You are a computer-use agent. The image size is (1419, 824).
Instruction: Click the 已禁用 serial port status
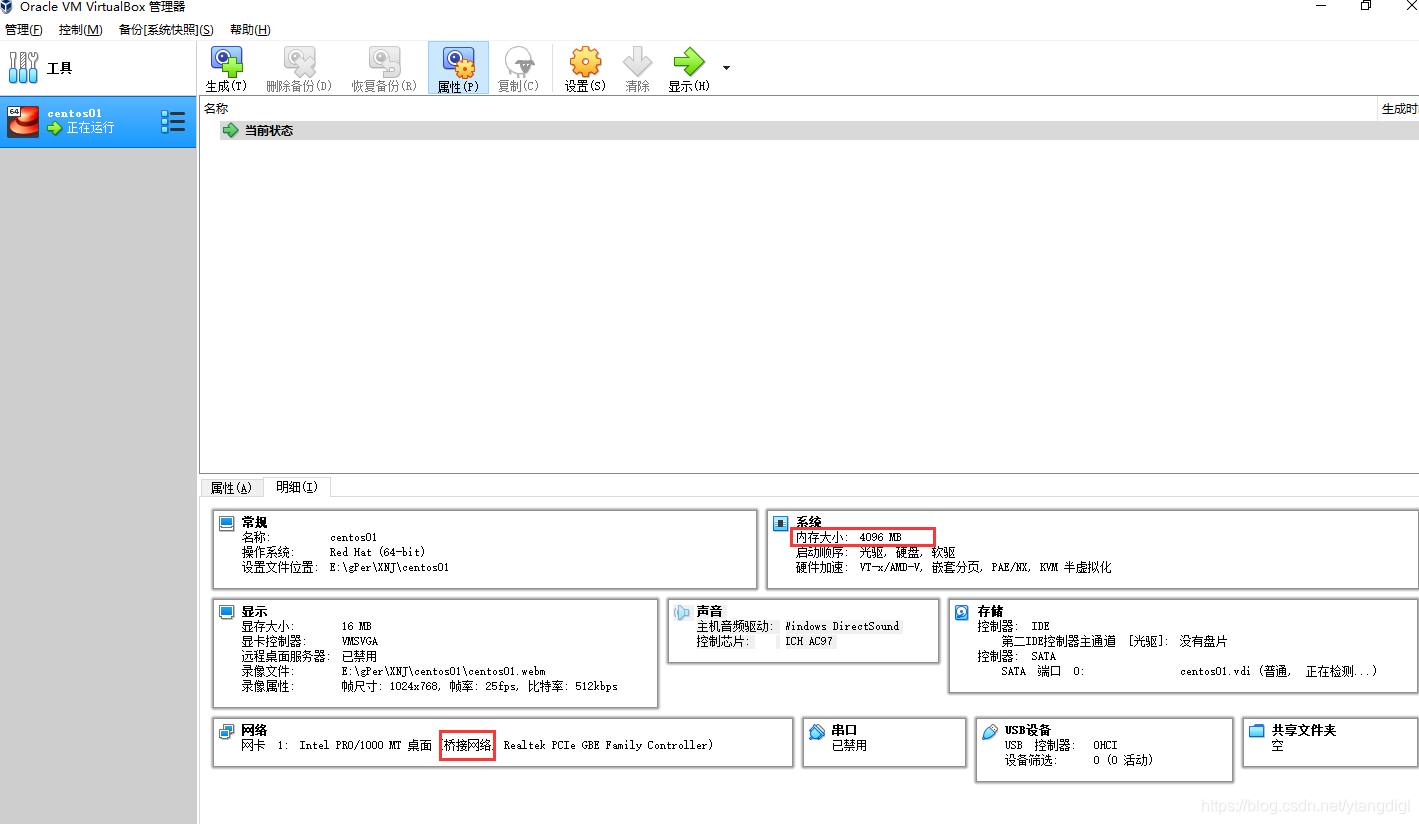pyautogui.click(x=849, y=745)
